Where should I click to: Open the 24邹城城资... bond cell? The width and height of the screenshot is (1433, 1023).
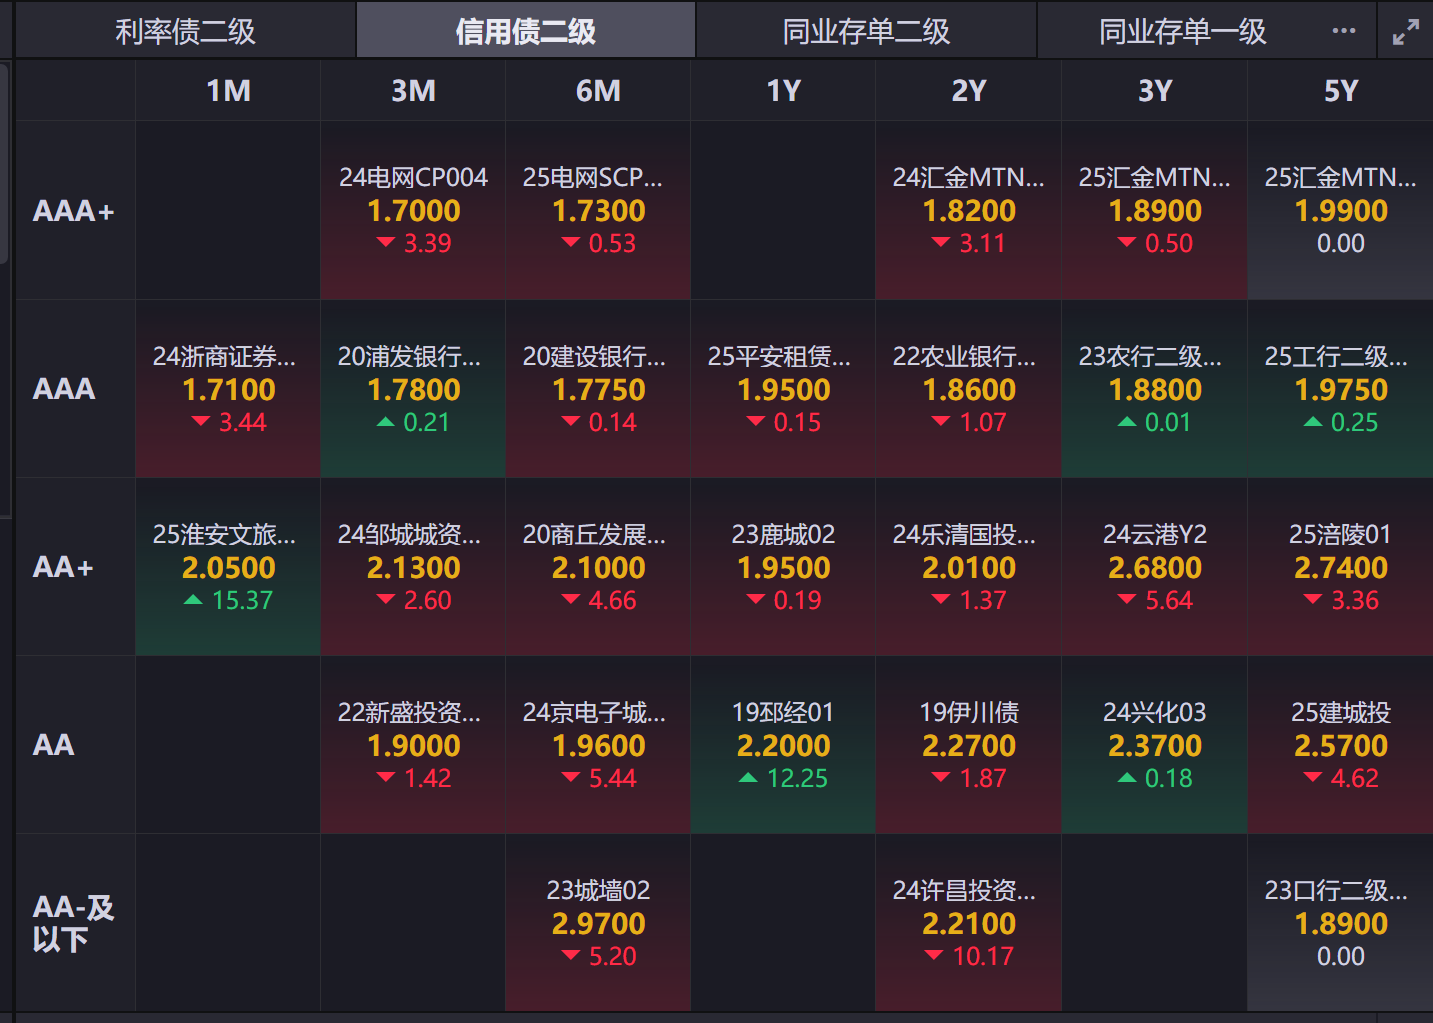[x=413, y=567]
